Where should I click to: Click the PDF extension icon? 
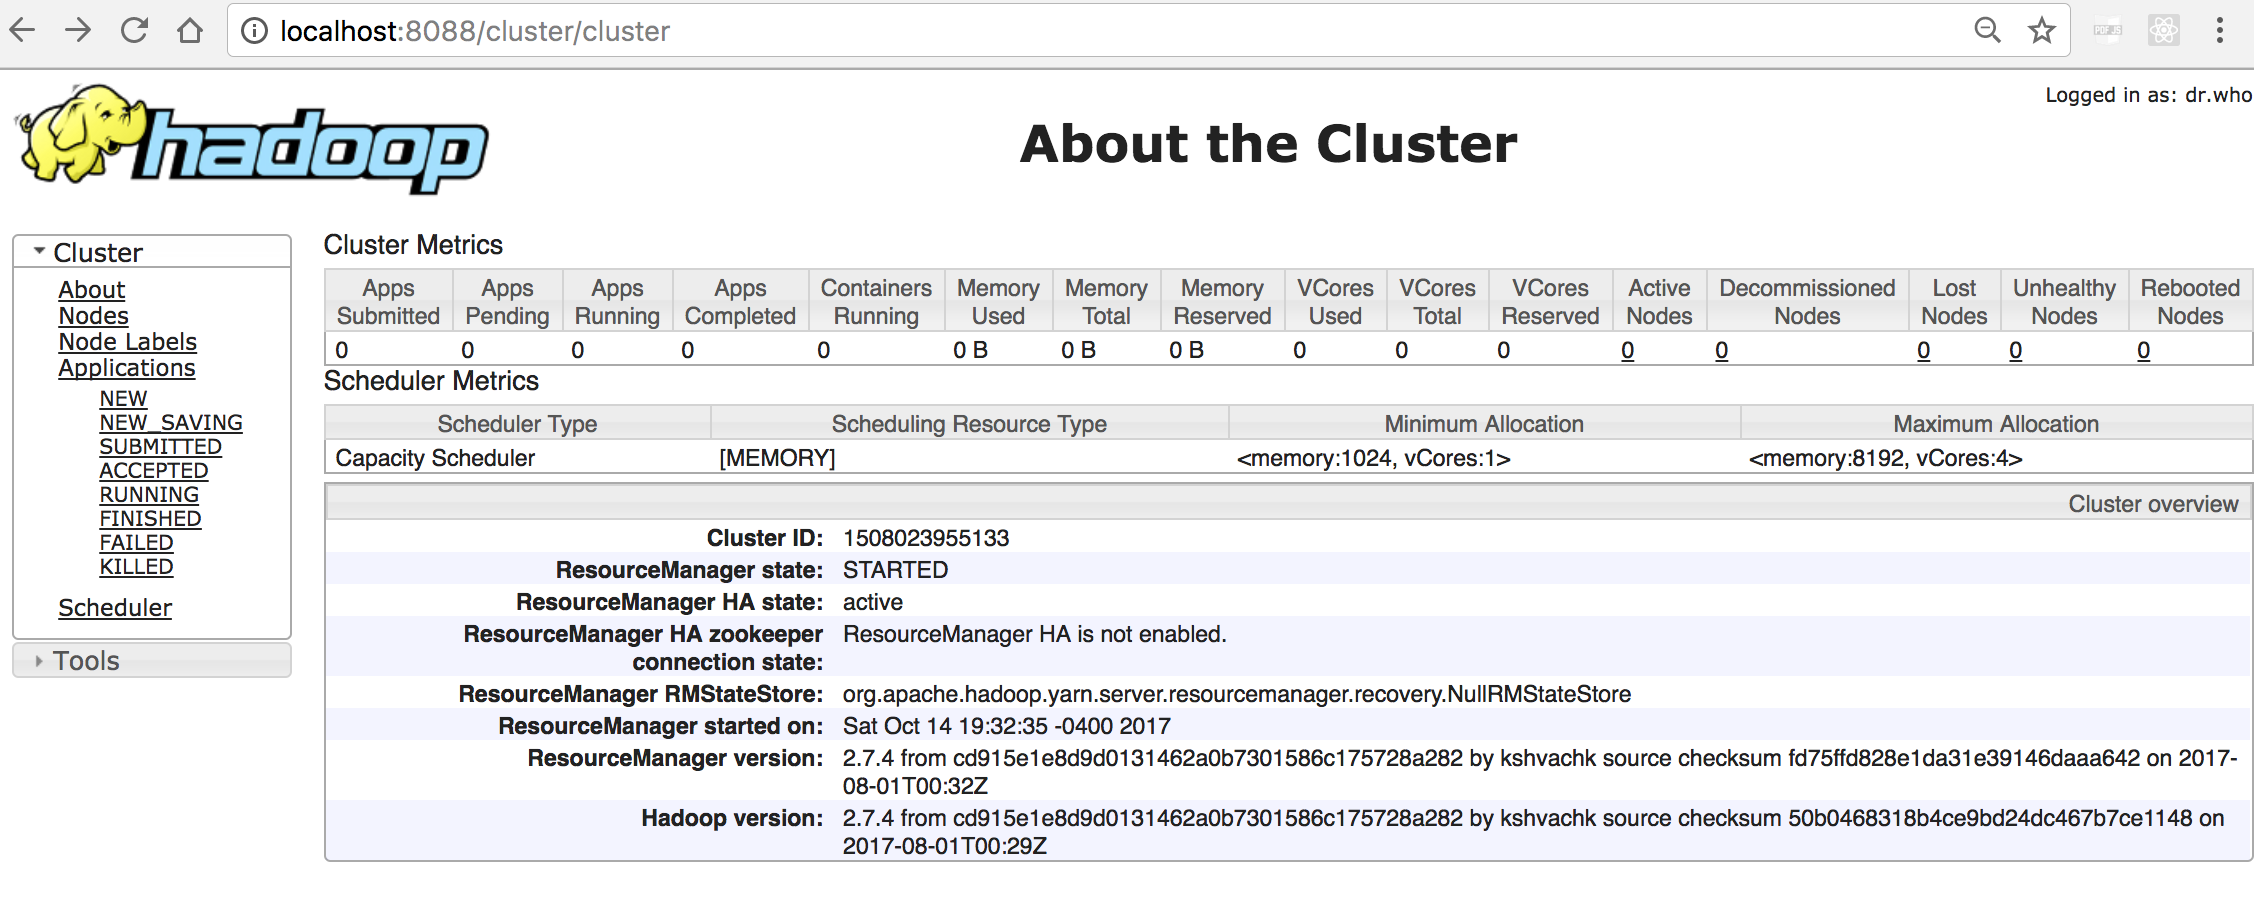click(2108, 30)
